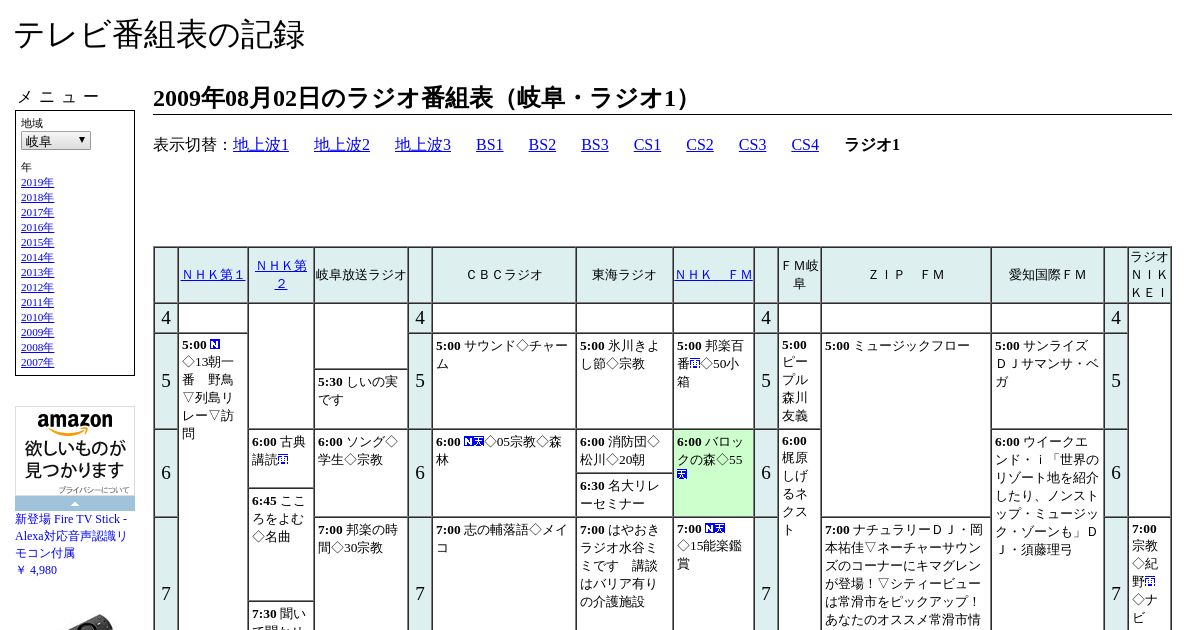Switch to BS3 listing

pyautogui.click(x=595, y=145)
